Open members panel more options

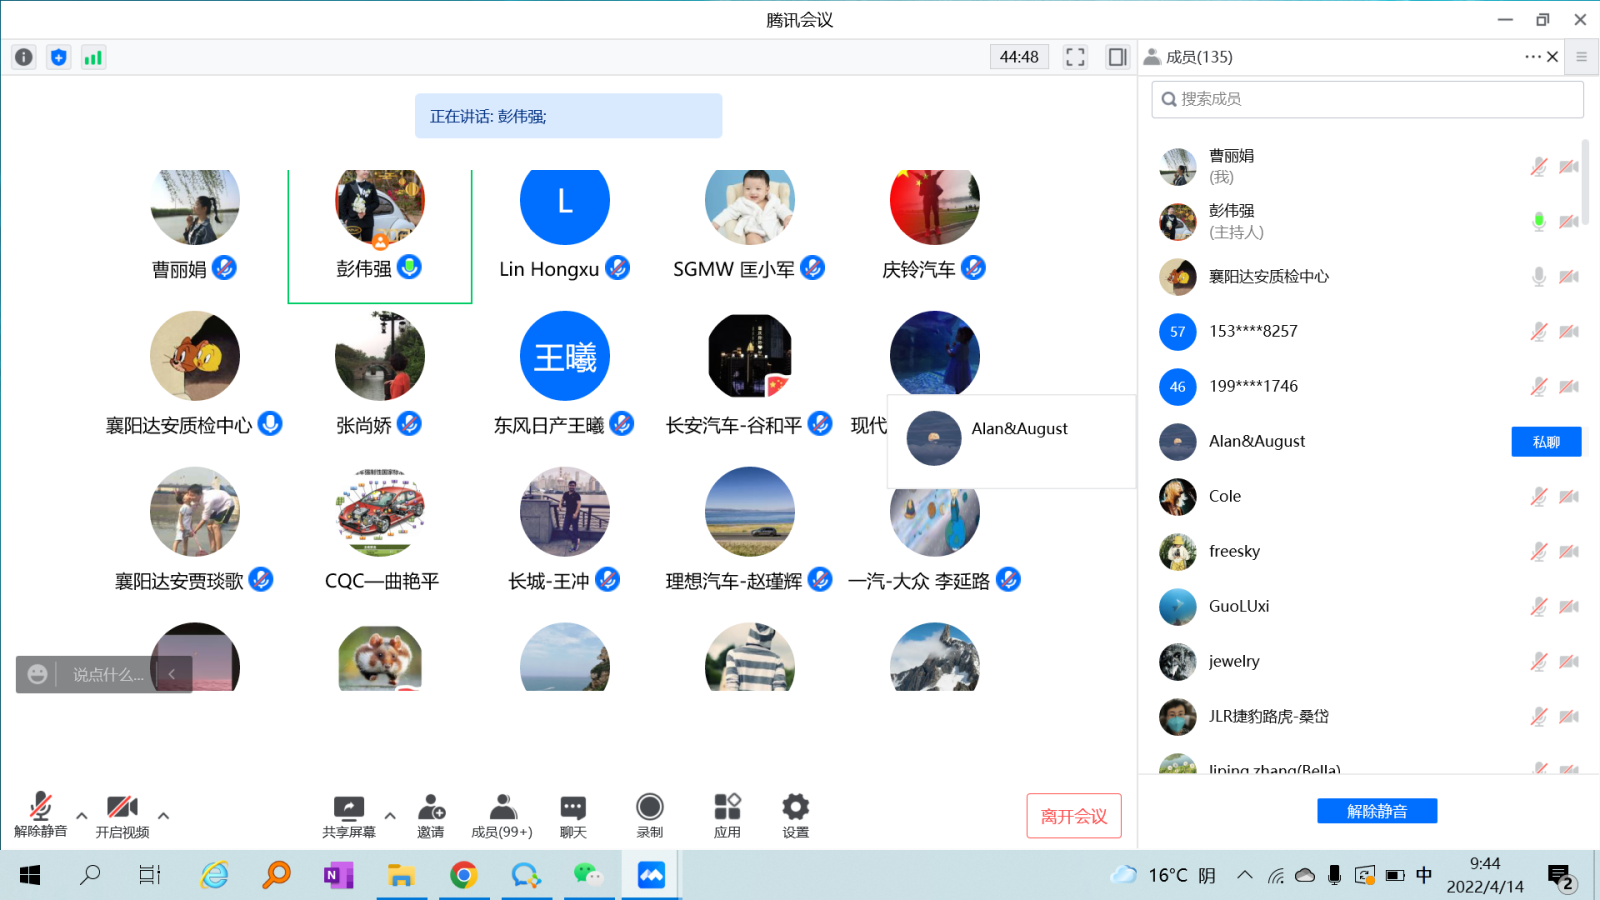[x=1532, y=57]
